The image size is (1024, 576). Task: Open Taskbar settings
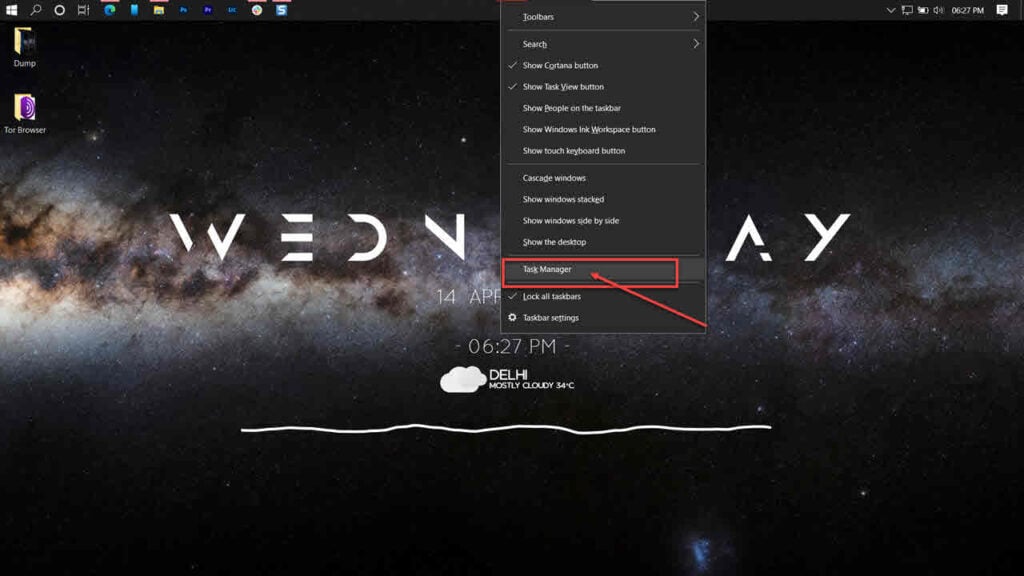pyautogui.click(x=550, y=318)
